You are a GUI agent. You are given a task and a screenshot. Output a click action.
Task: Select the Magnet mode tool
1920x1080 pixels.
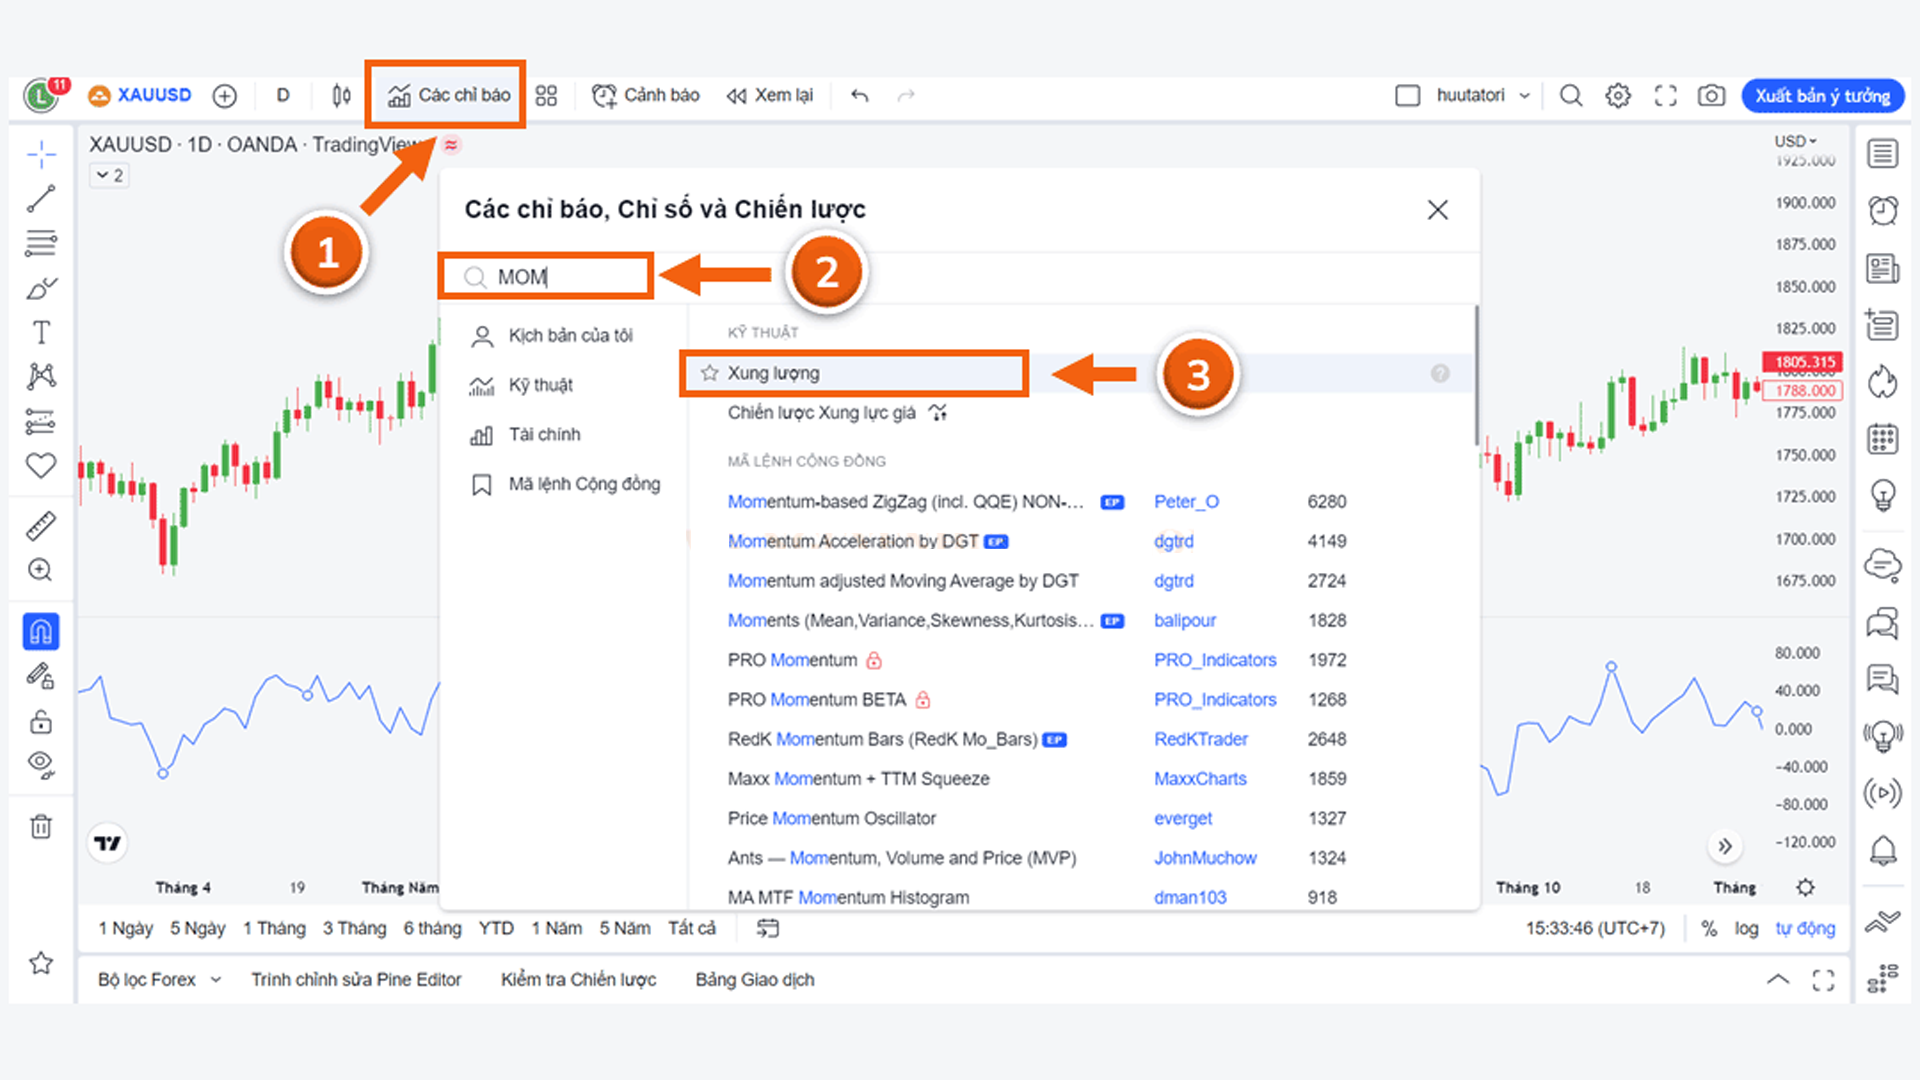tap(41, 631)
